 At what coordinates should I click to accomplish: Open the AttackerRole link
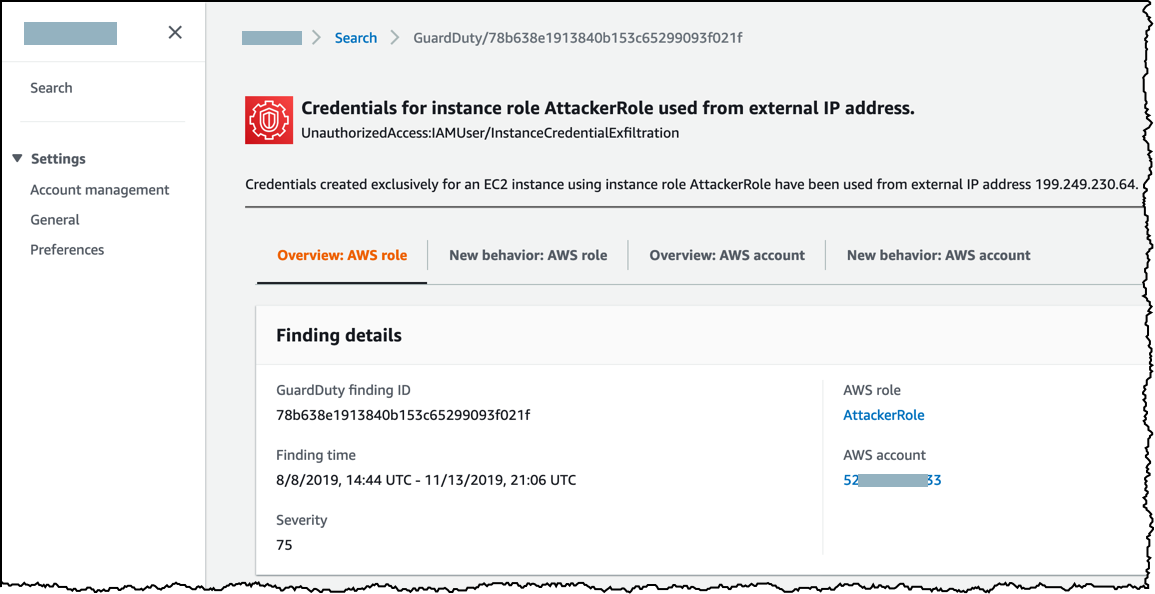coord(883,415)
